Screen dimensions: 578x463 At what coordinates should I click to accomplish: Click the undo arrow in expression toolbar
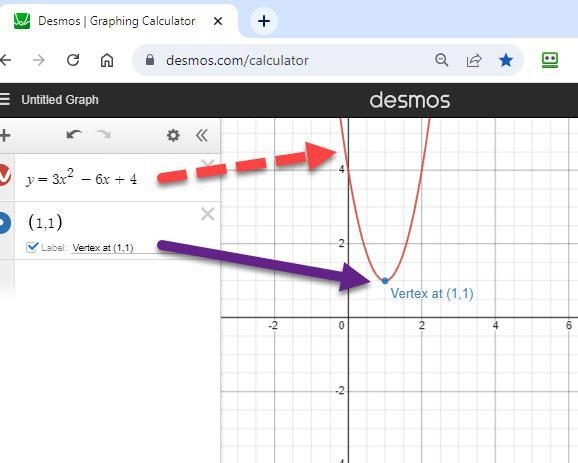pos(74,135)
